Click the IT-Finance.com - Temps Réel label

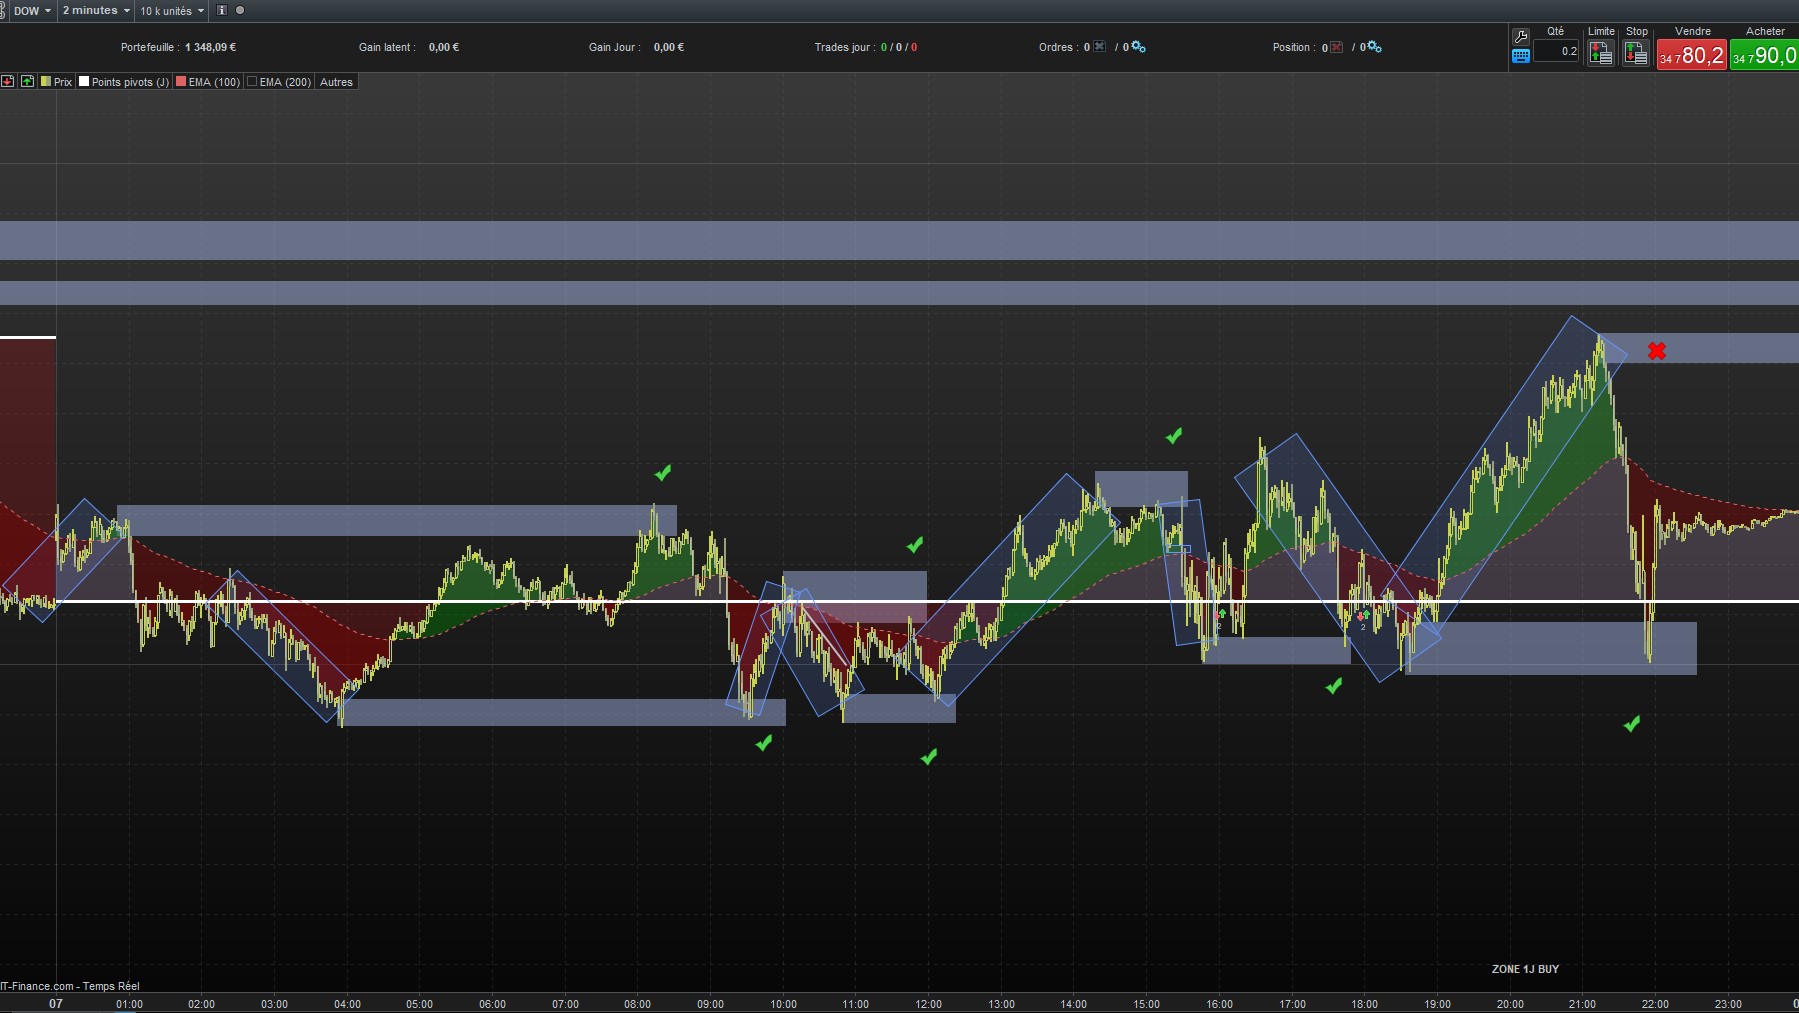pos(70,986)
